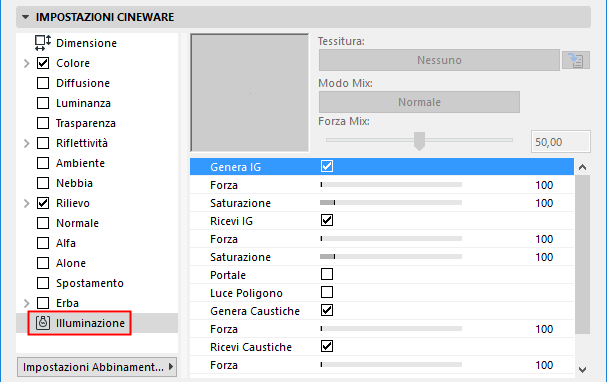This screenshot has height=382, width=607.
Task: Expand the Riflettività tree chevron
Action: coord(26,143)
